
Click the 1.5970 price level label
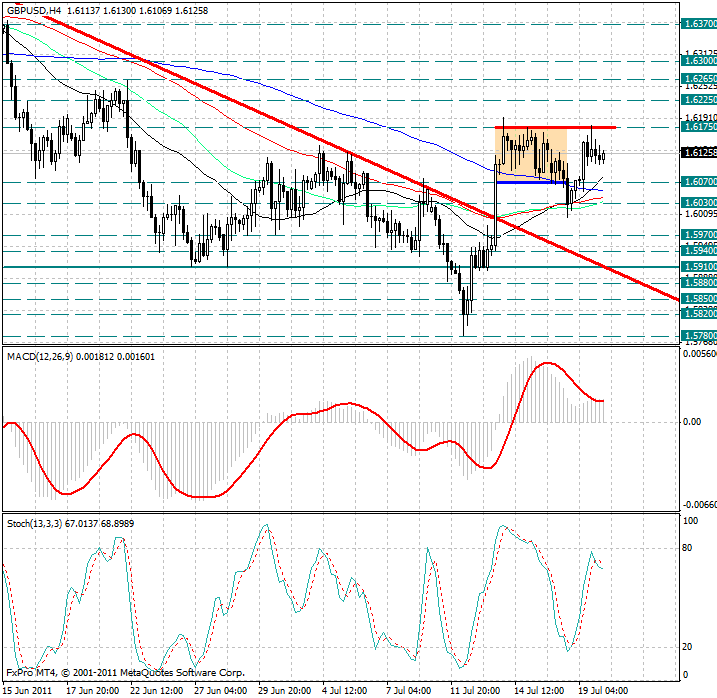coord(699,235)
